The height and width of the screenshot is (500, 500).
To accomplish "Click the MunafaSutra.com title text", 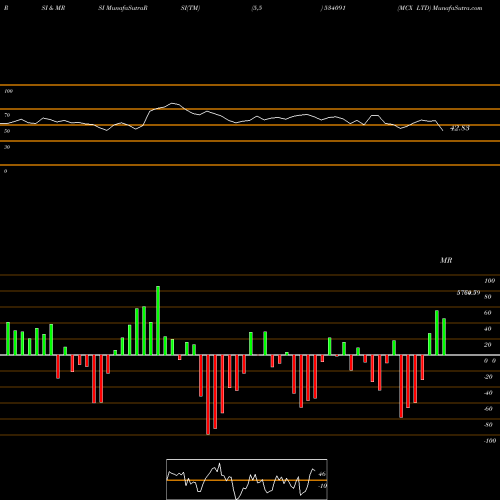I will coord(457,8).
